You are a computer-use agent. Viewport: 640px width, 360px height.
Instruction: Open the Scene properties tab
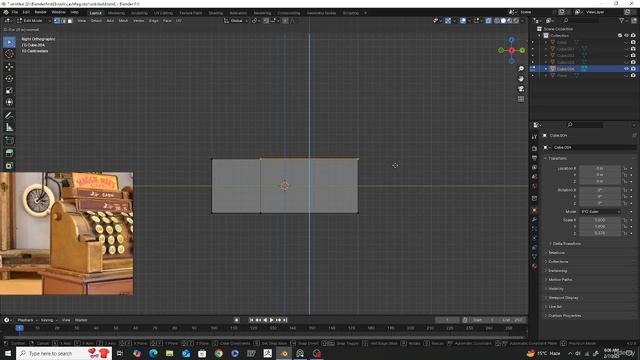[534, 177]
